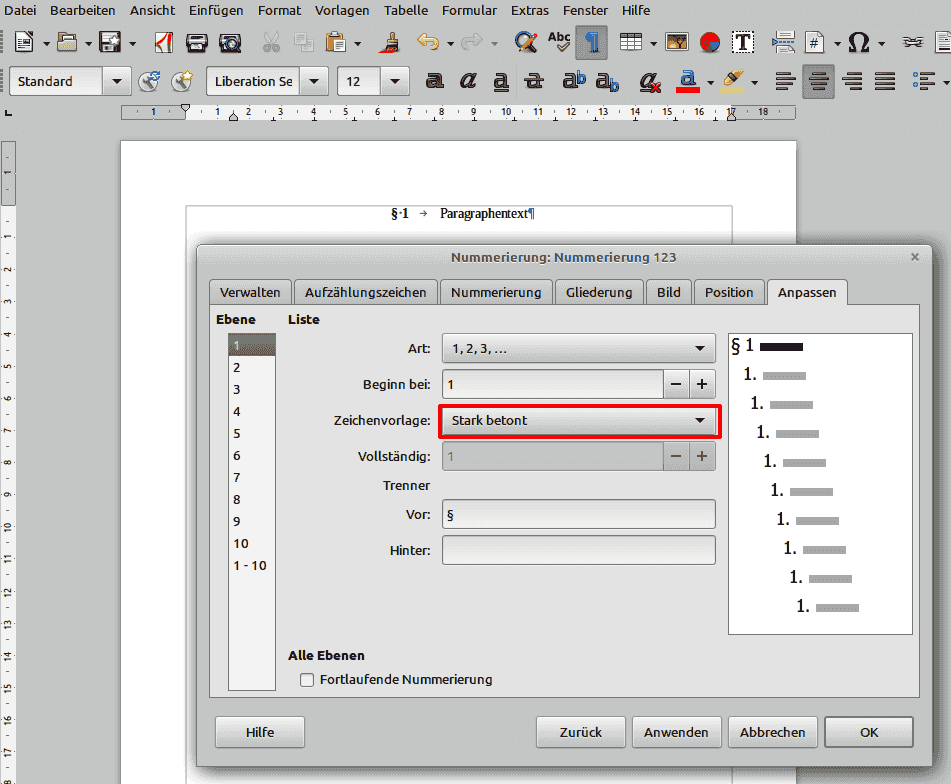Toggle bold formatting
Screen dimensions: 951x784
click(x=434, y=81)
